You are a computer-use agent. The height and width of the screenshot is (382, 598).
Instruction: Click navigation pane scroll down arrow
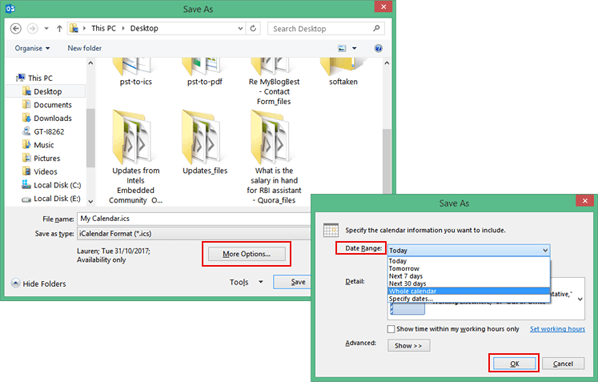coord(90,201)
